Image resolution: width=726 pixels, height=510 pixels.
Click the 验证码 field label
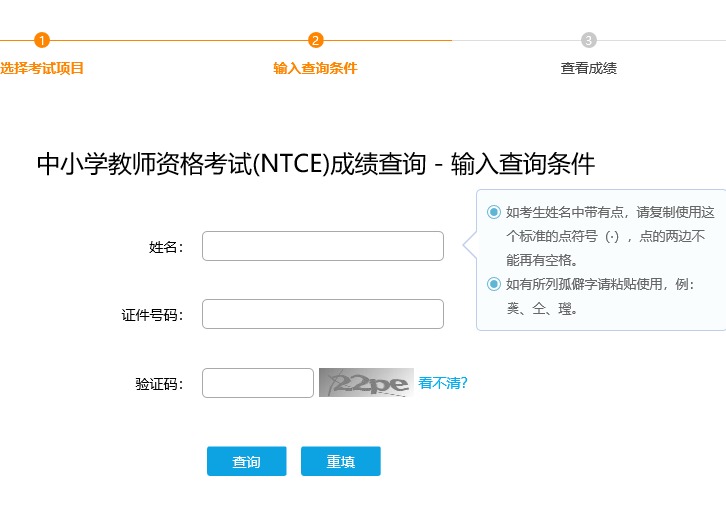[158, 384]
